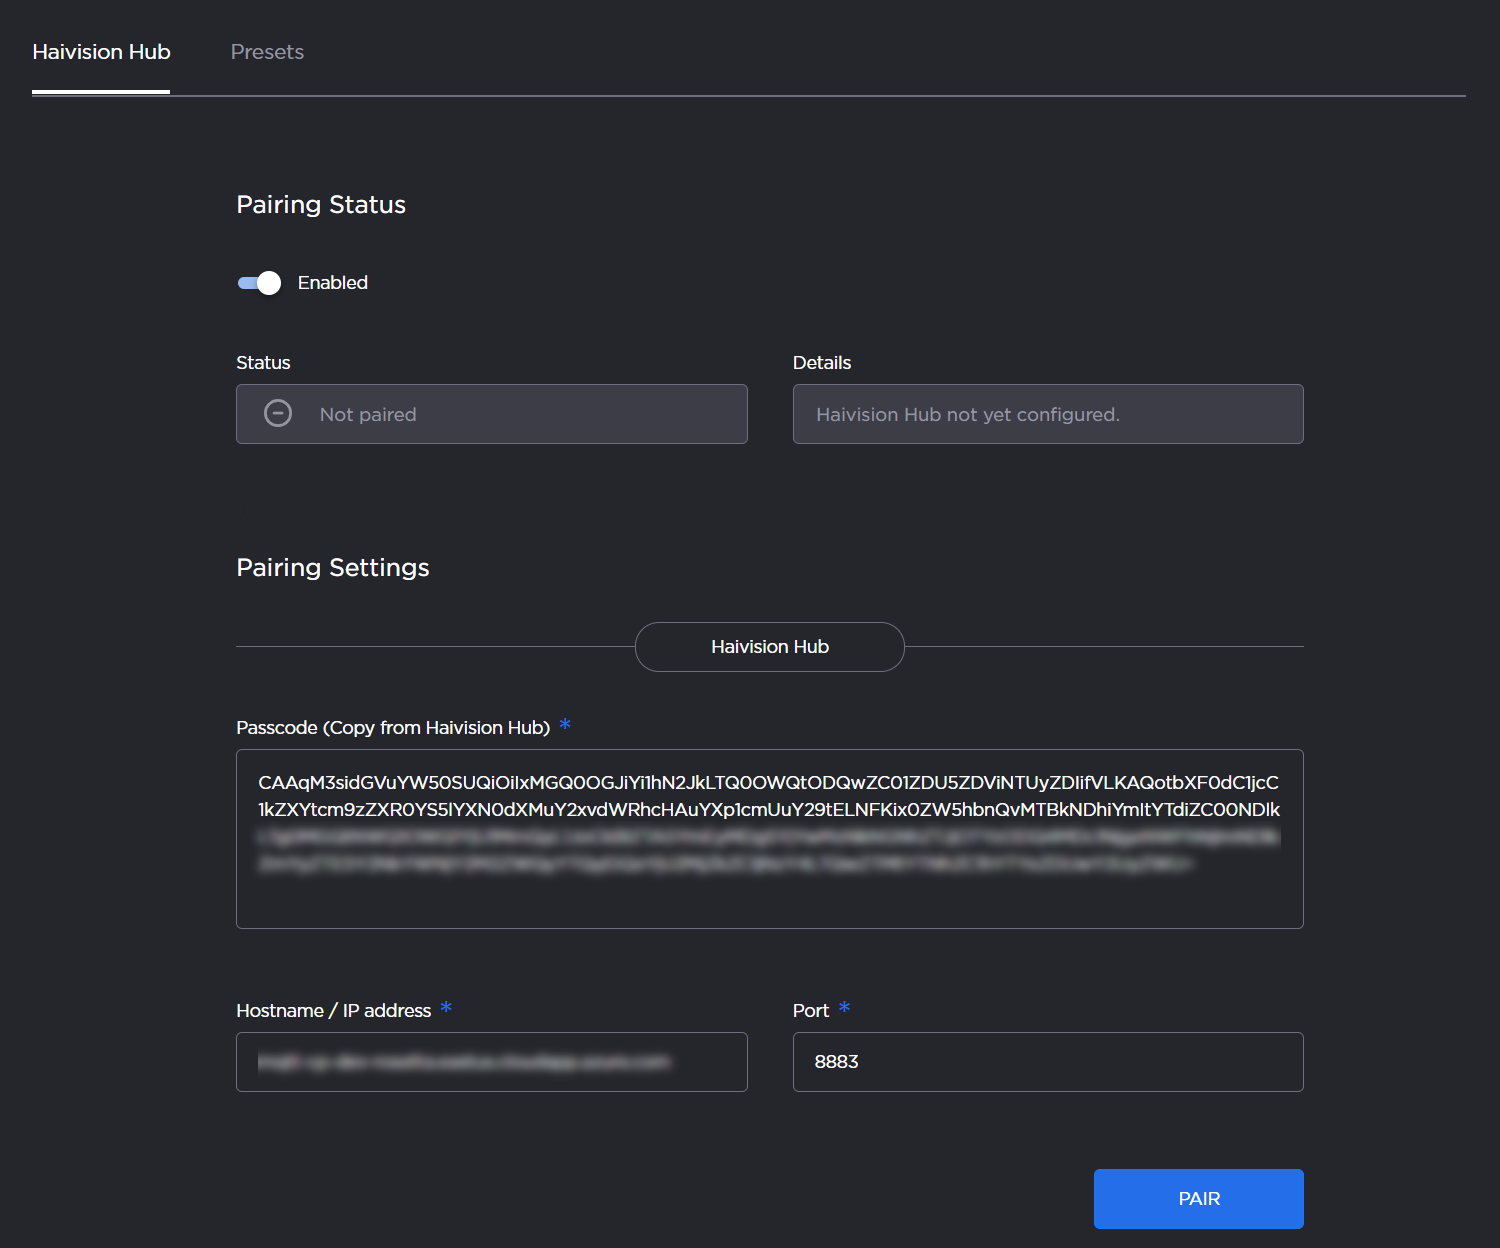Click the Pairing Status heading
The image size is (1500, 1248).
[321, 205]
